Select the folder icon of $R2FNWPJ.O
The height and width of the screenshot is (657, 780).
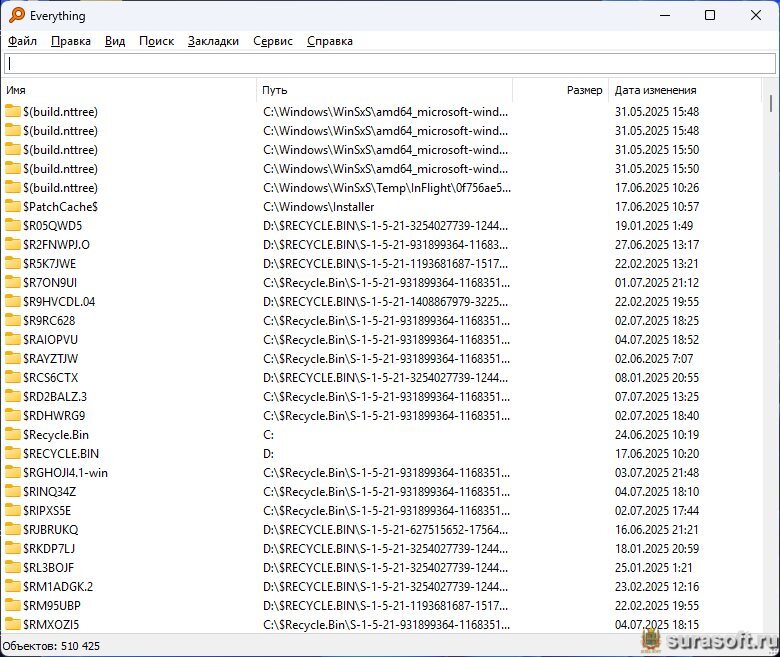pos(13,244)
